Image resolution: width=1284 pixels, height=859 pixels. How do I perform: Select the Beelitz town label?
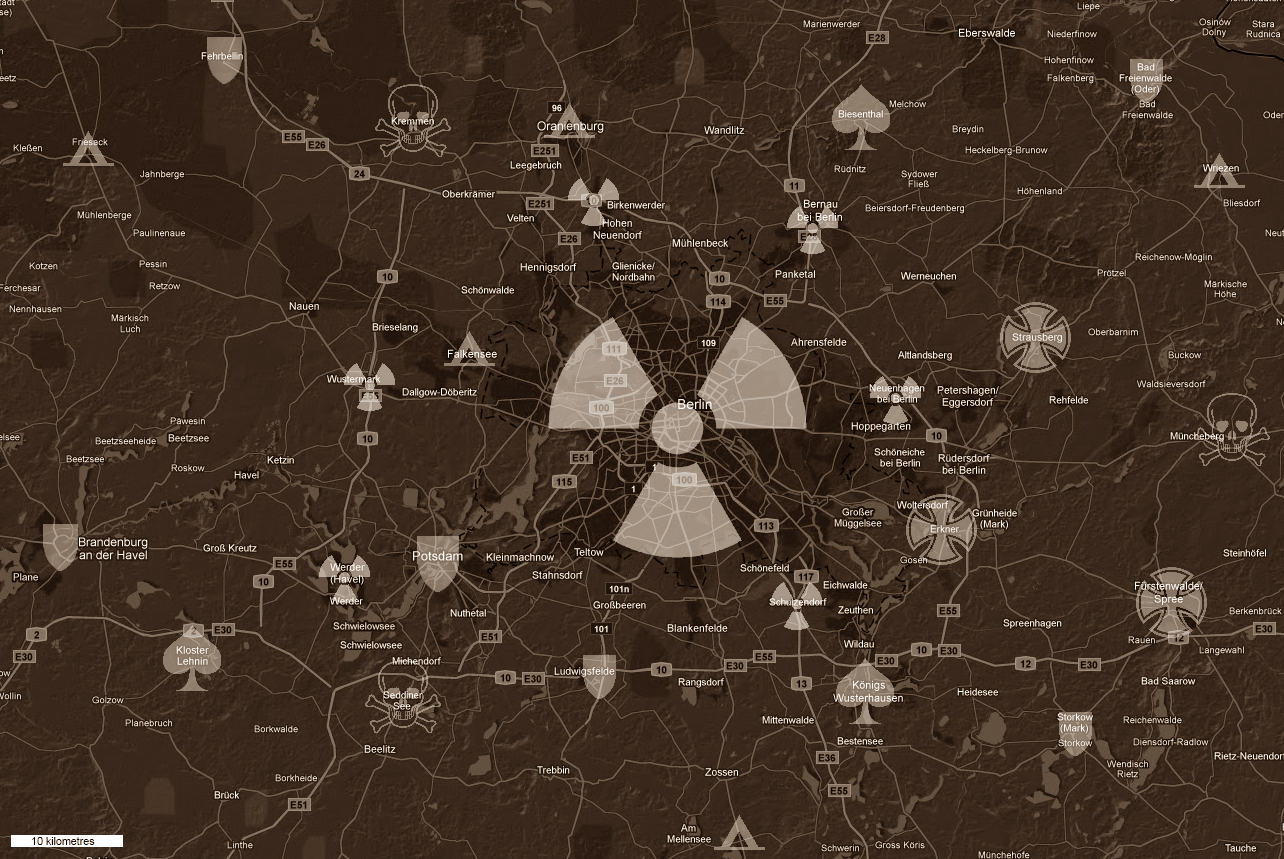click(380, 749)
